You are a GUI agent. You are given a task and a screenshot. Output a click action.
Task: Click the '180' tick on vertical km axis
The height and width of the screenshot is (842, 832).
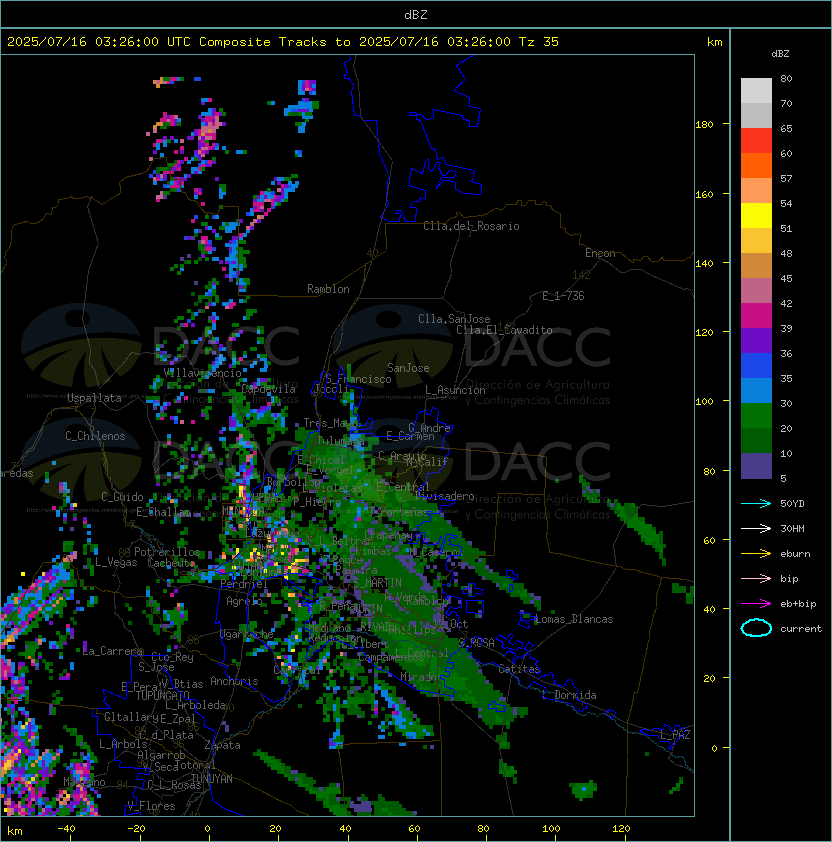[x=704, y=125]
